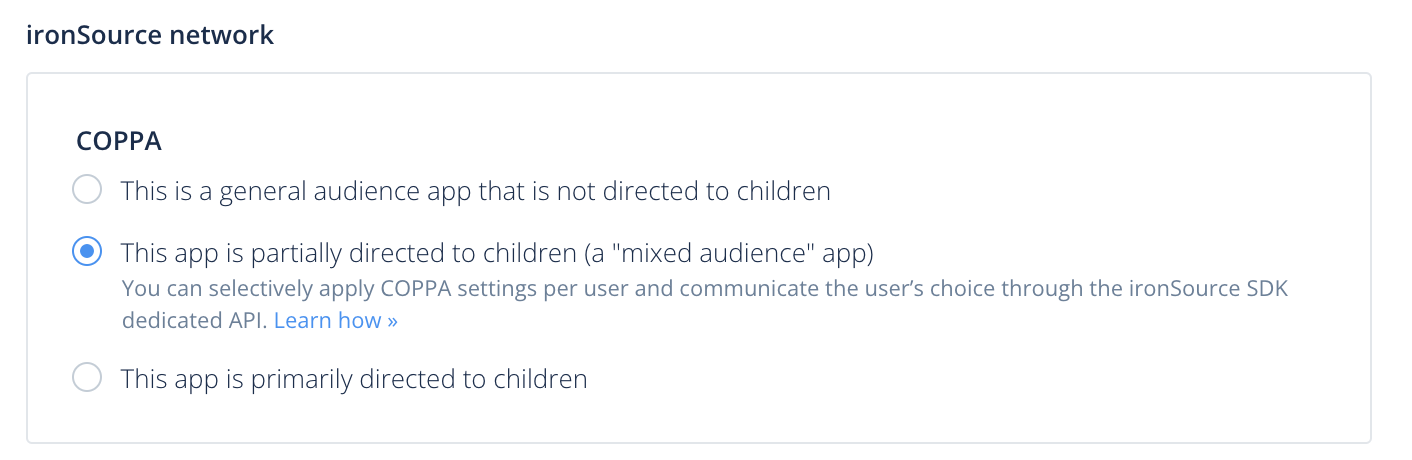Image resolution: width=1412 pixels, height=460 pixels.
Task: Click the COPPA section heading
Action: tap(120, 141)
